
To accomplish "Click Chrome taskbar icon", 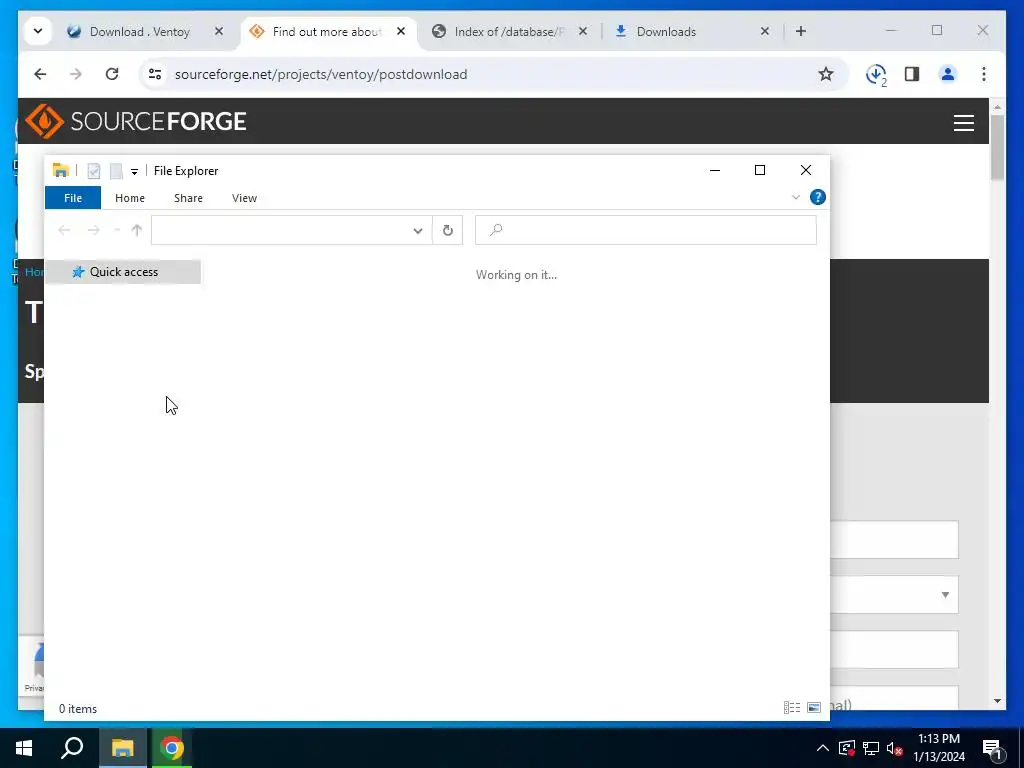I will click(172, 748).
